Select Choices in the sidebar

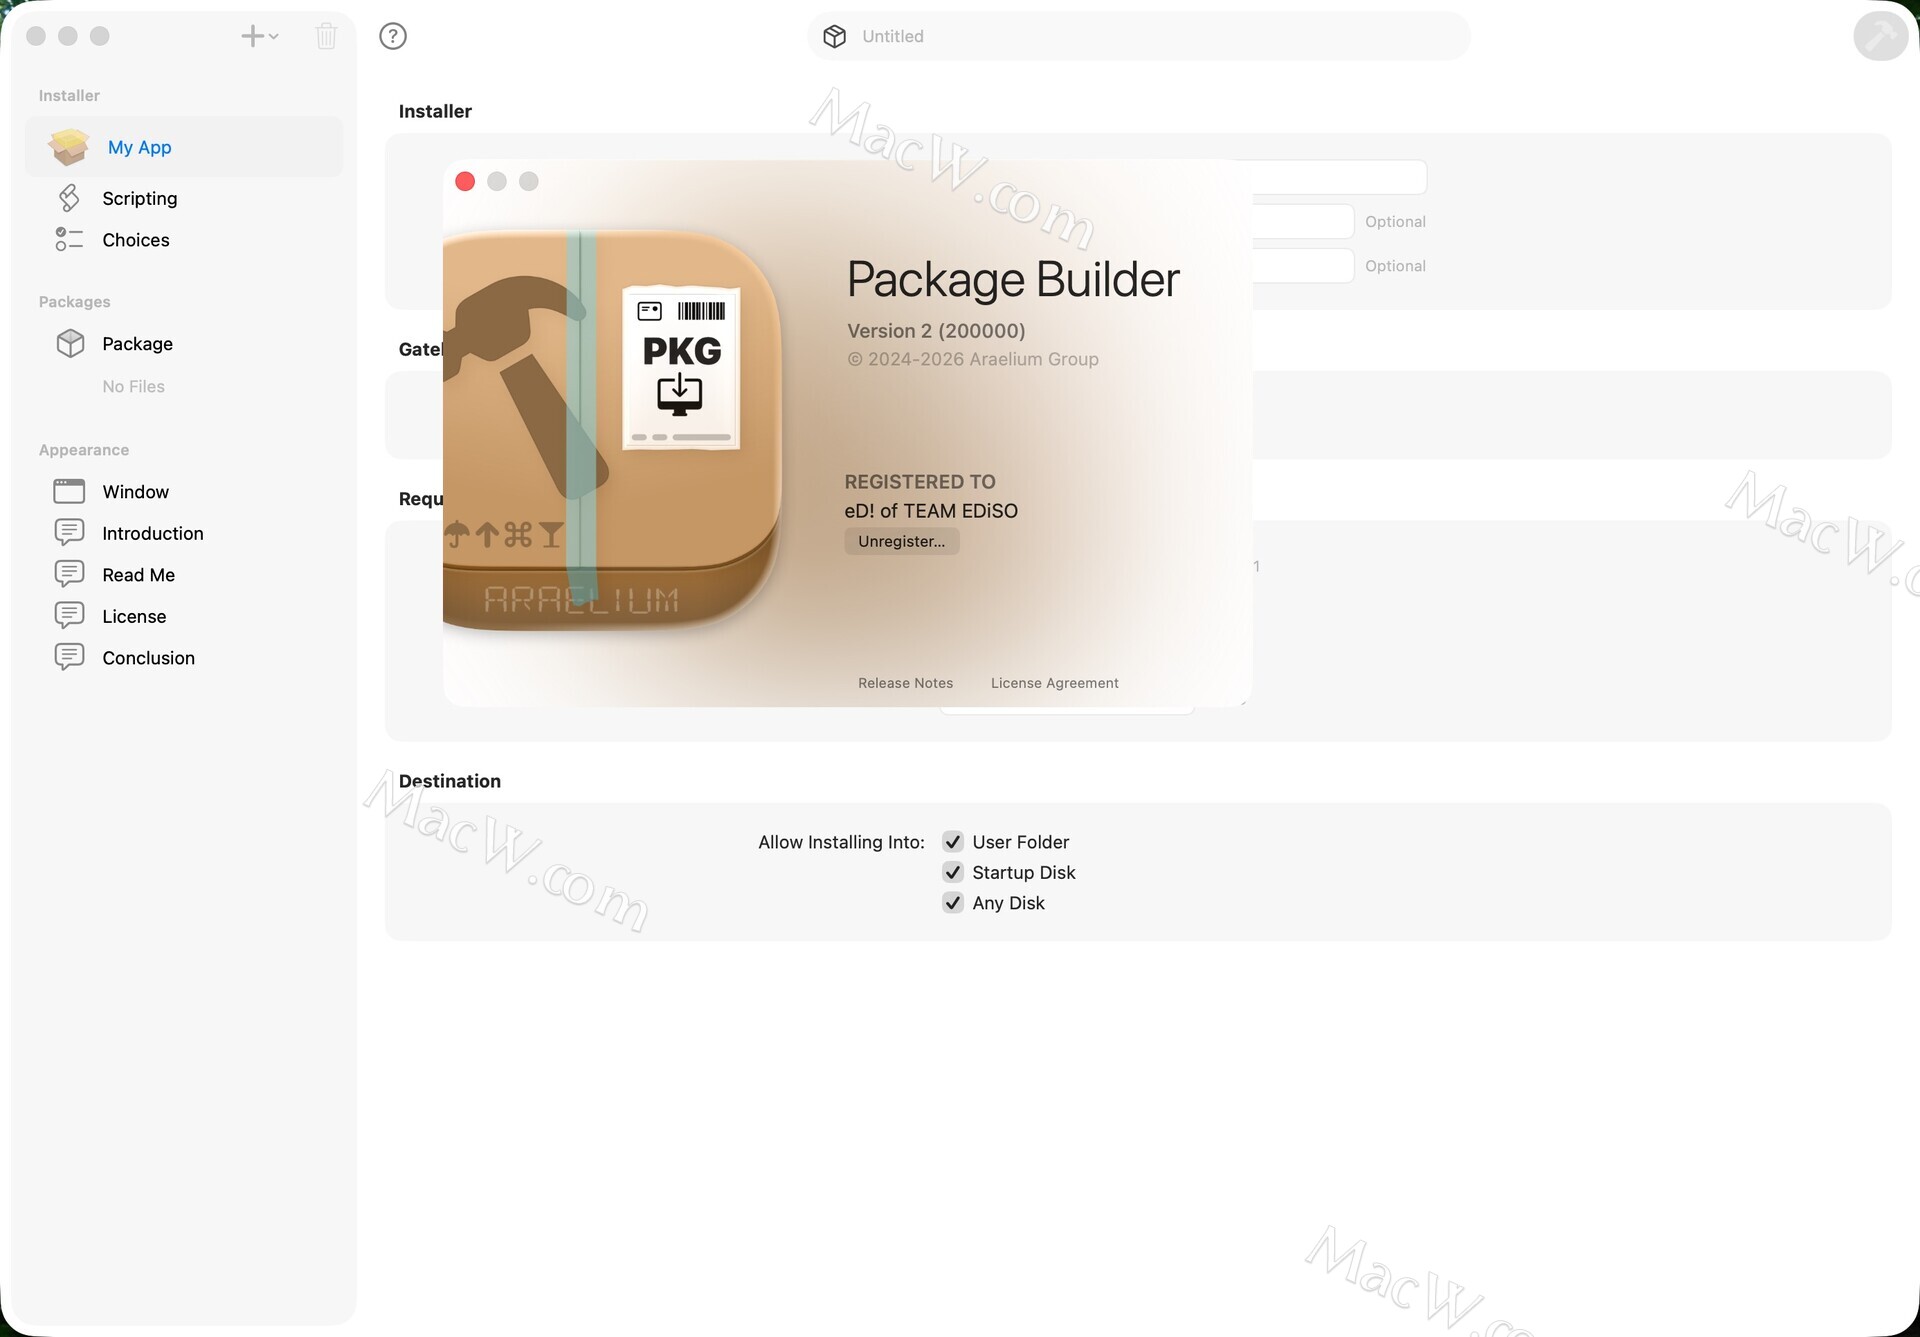(x=135, y=240)
